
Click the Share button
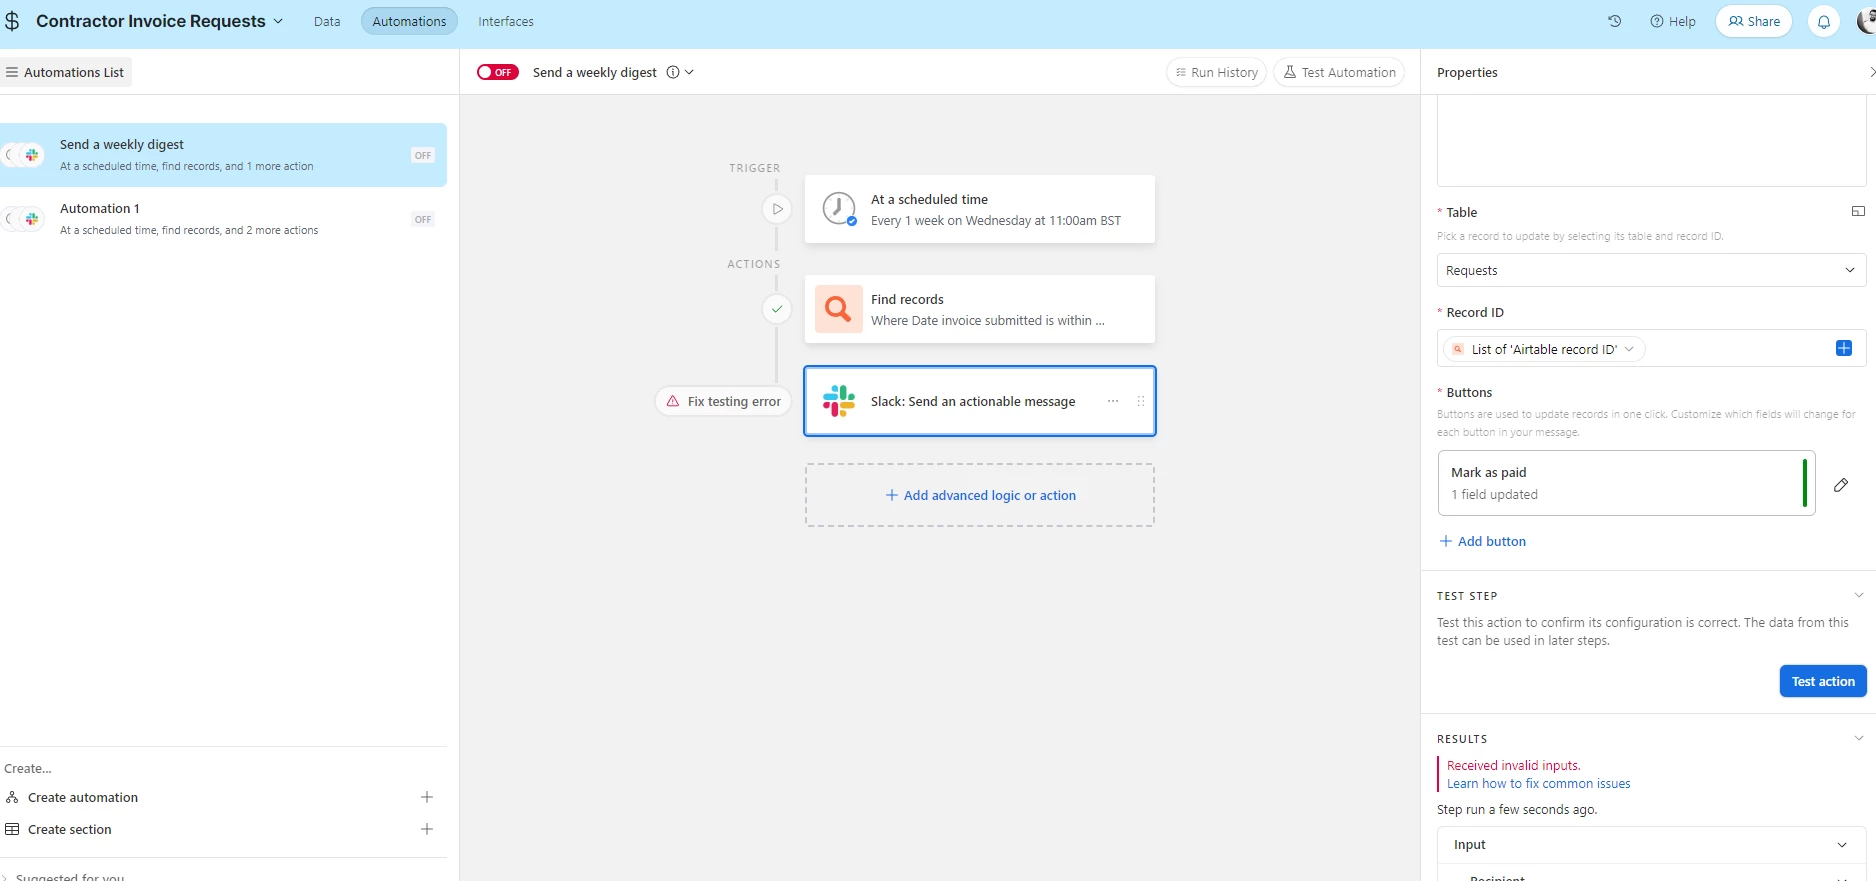1754,21
